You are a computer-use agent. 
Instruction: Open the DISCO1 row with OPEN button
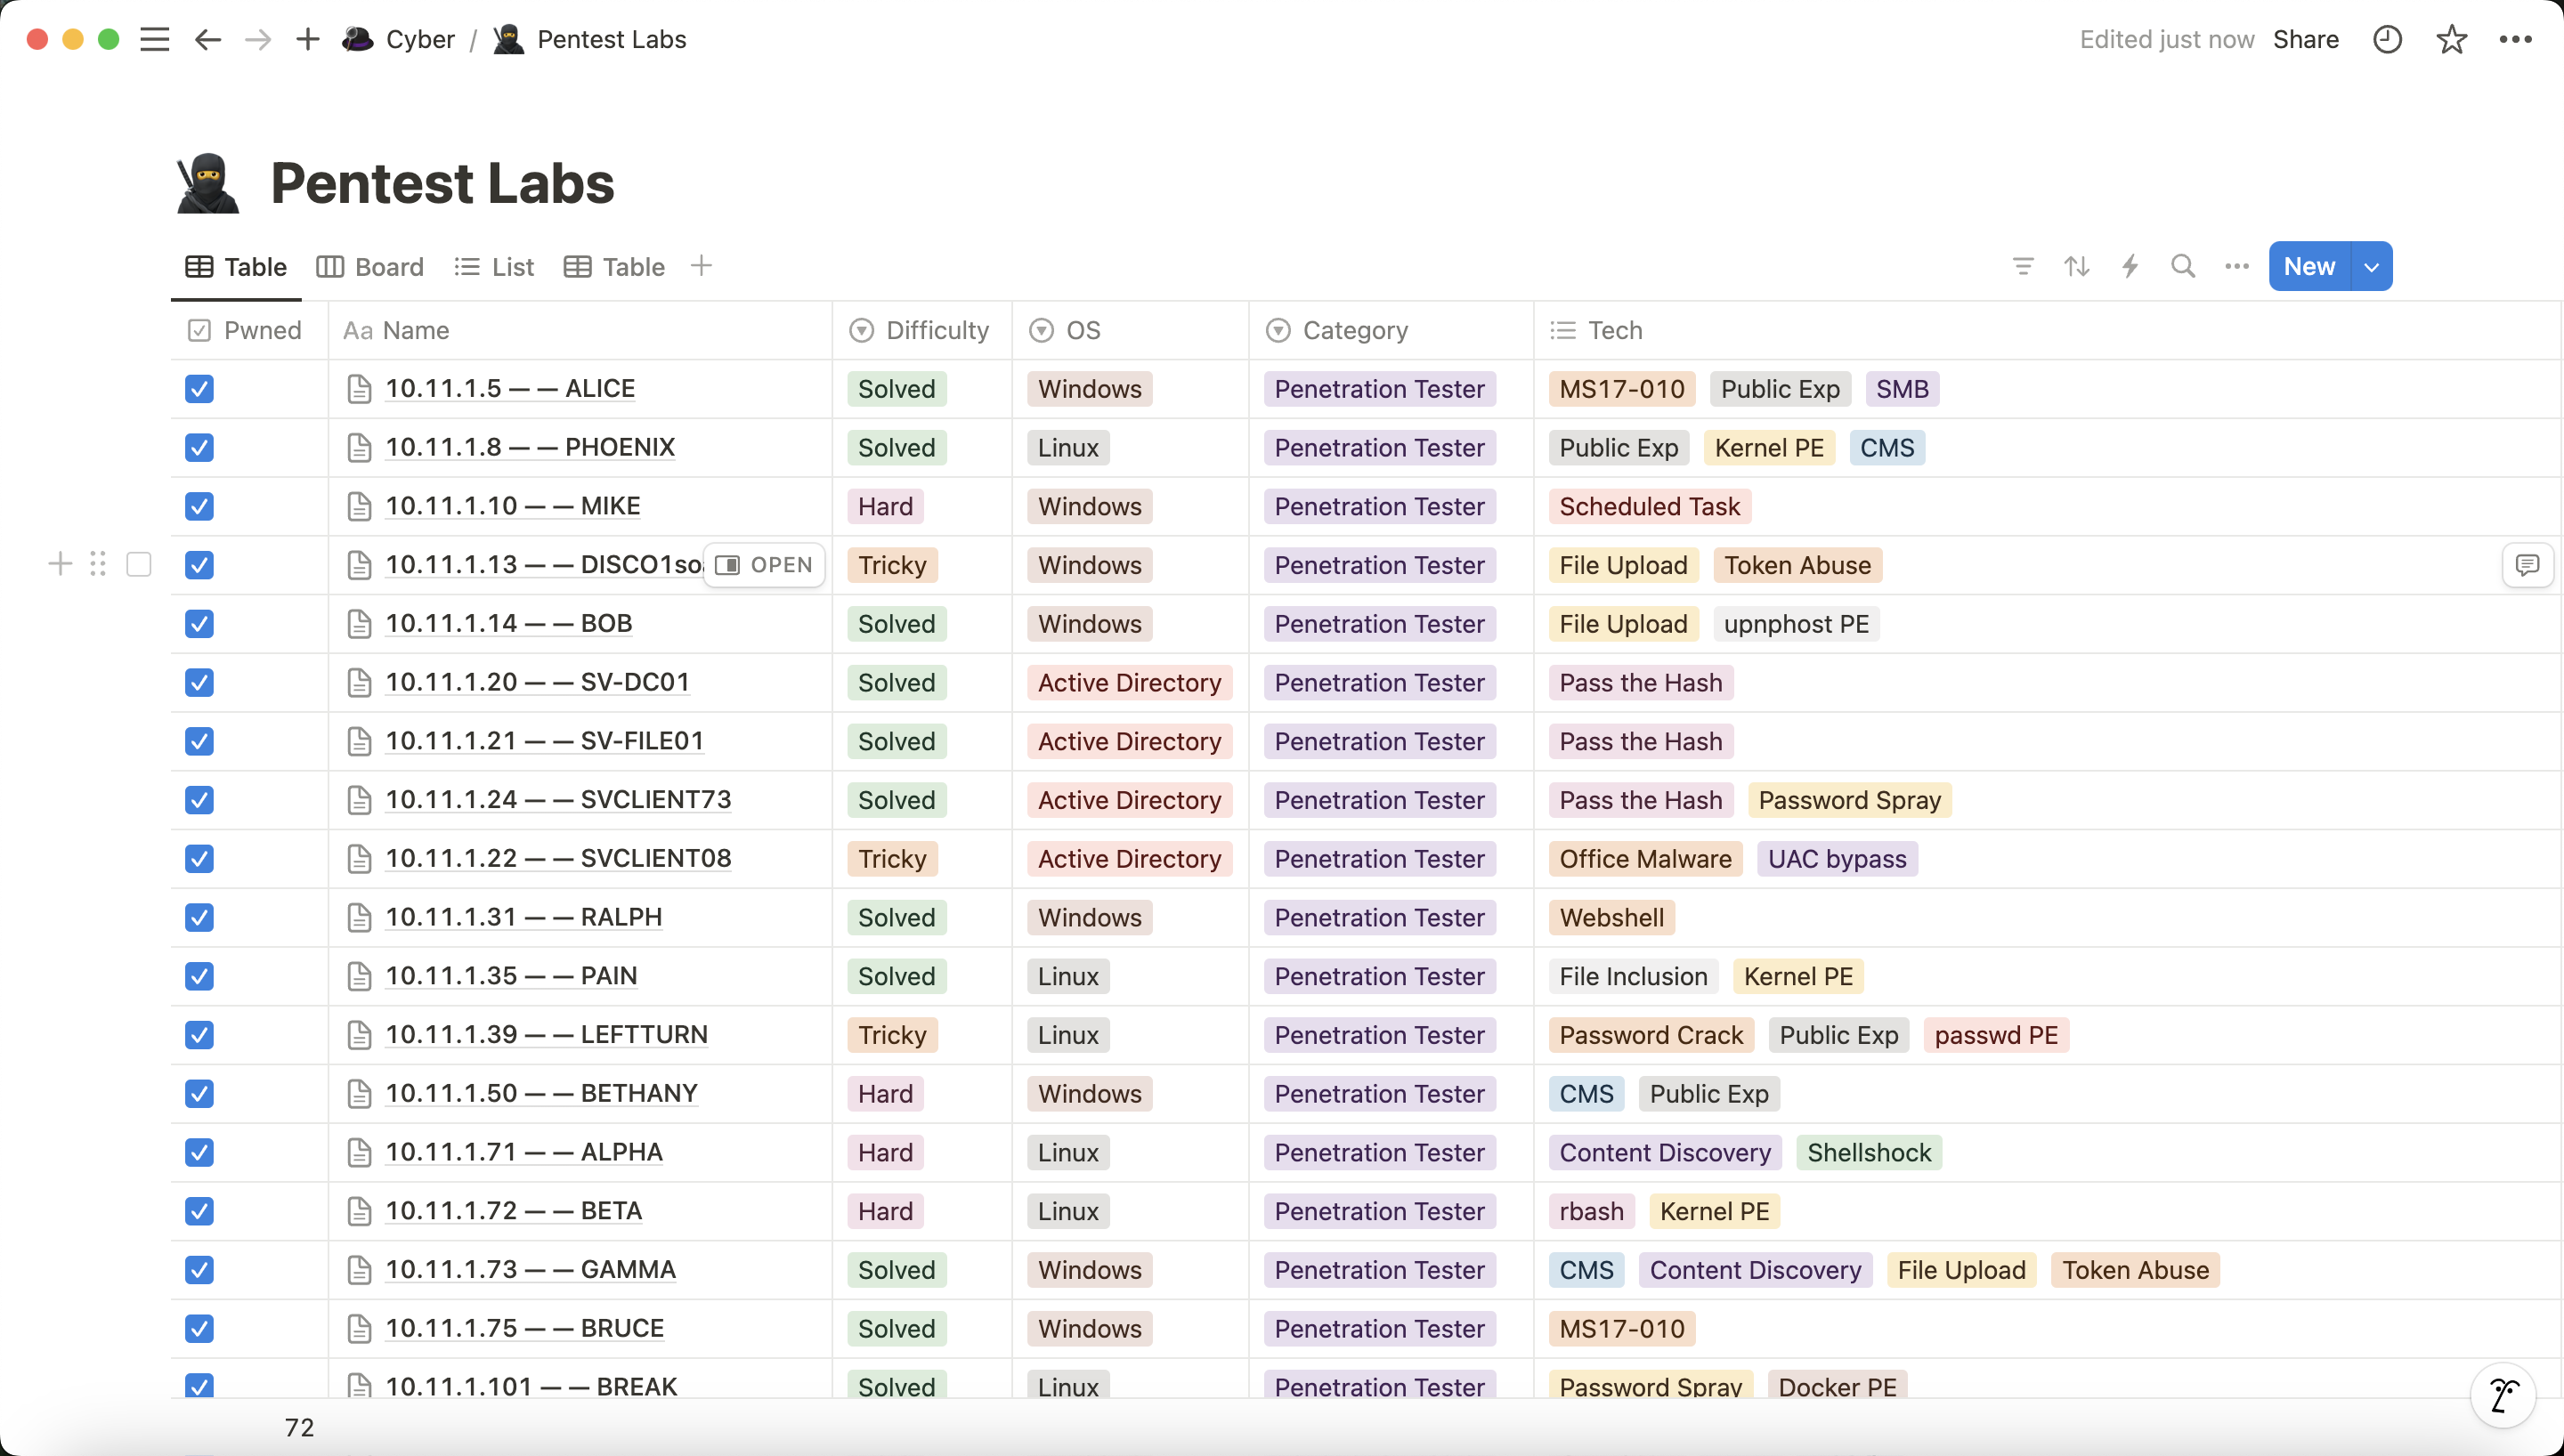pyautogui.click(x=764, y=565)
